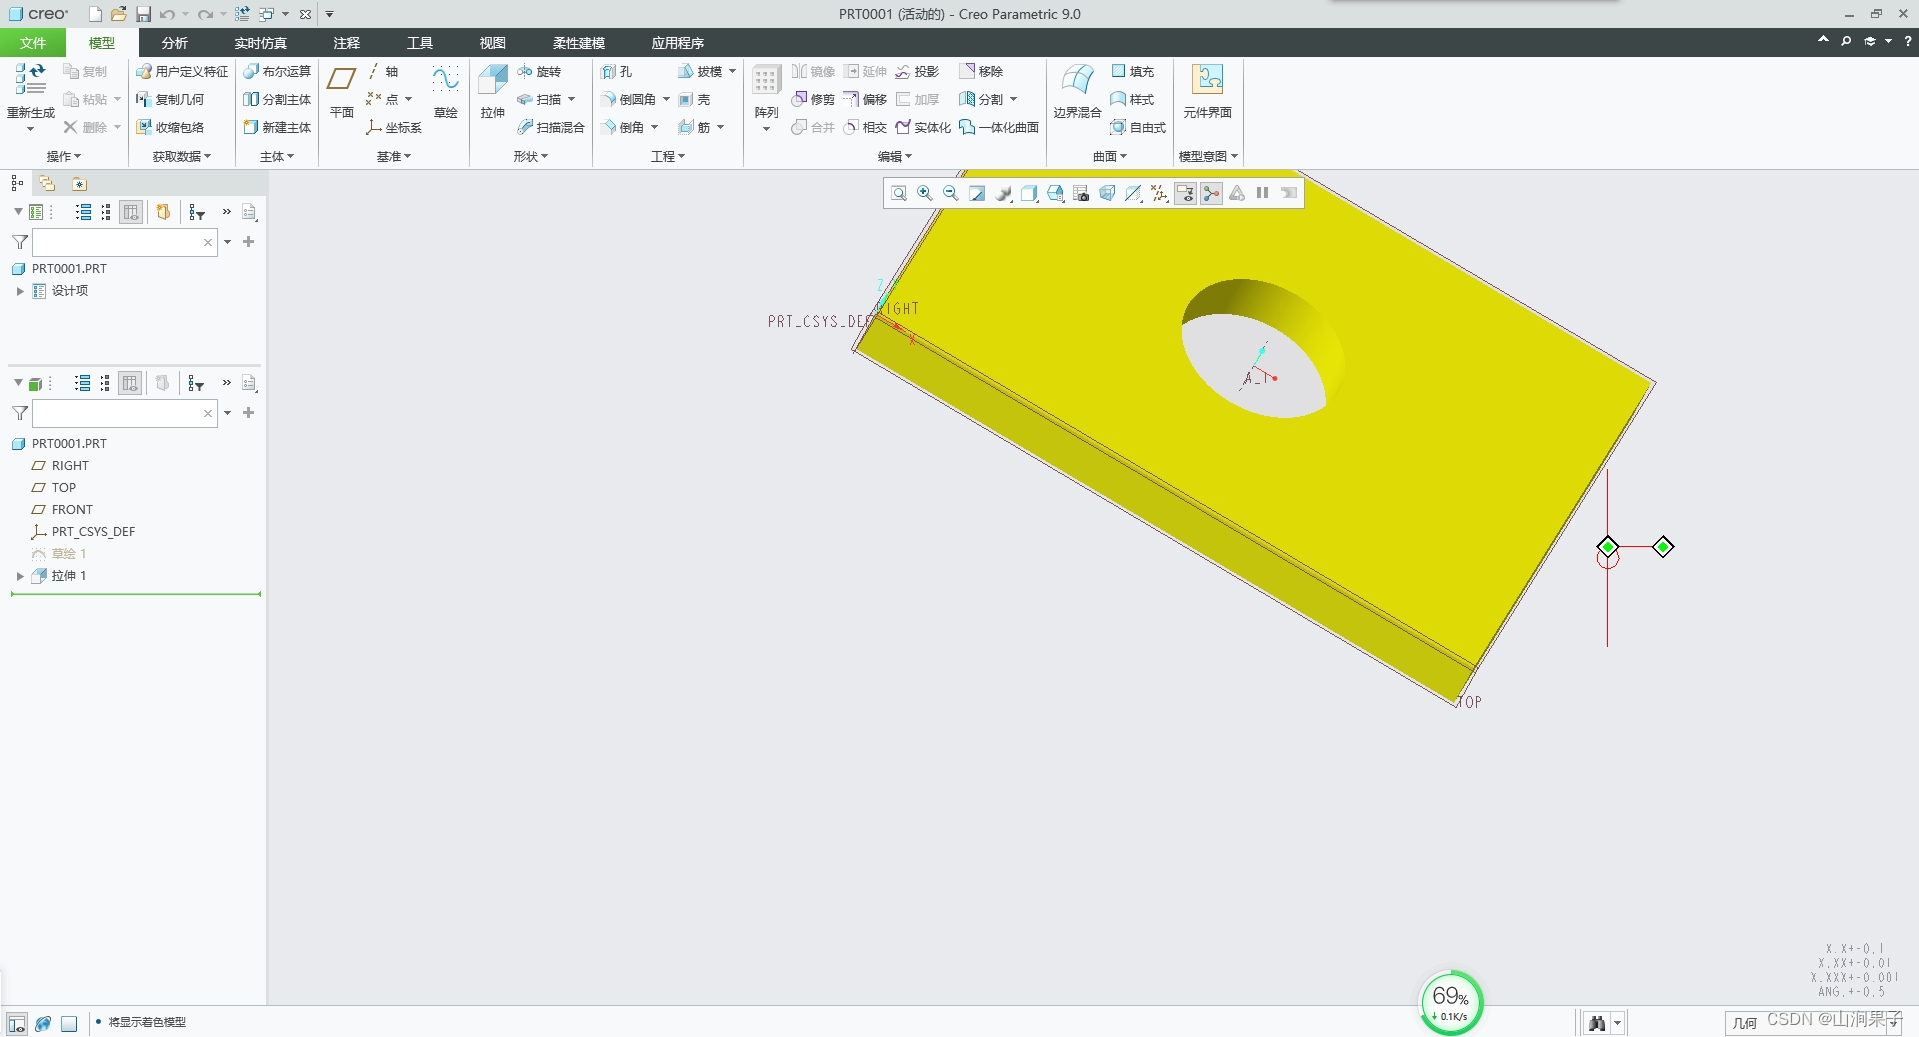Open the 分析 ribbon tab
Screen dimensions: 1919x1037
174,43
